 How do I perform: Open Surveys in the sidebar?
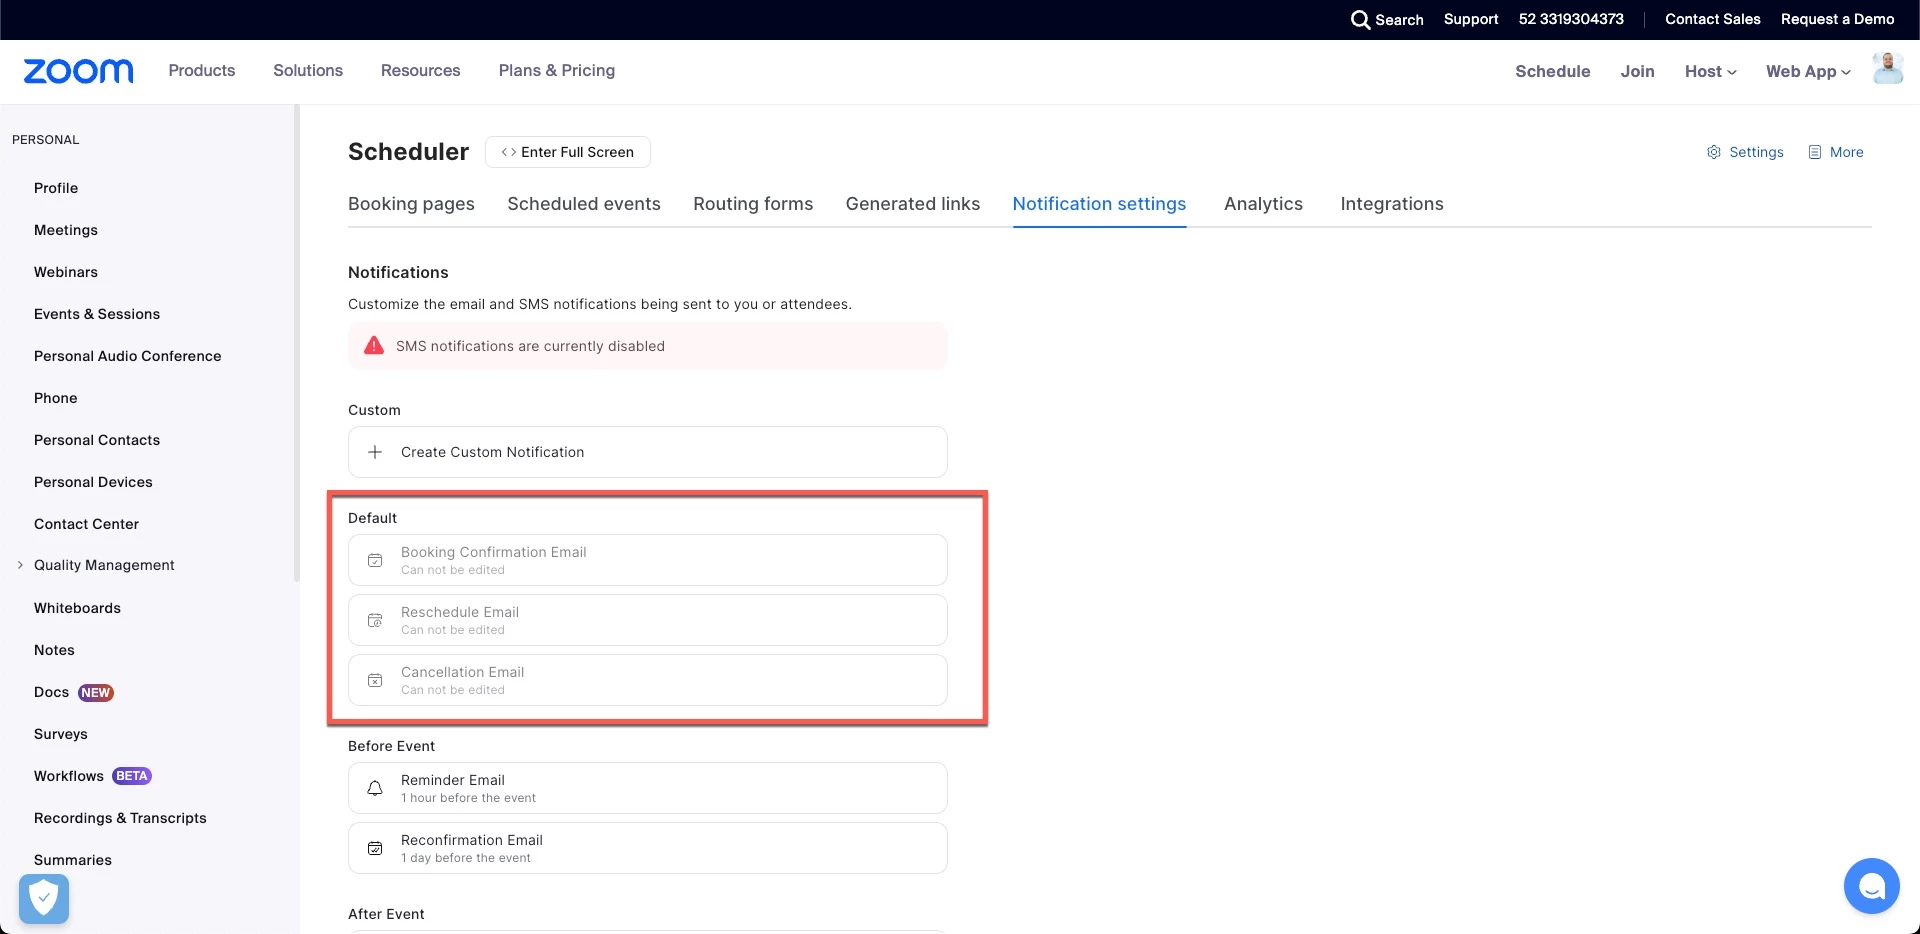pyautogui.click(x=61, y=734)
